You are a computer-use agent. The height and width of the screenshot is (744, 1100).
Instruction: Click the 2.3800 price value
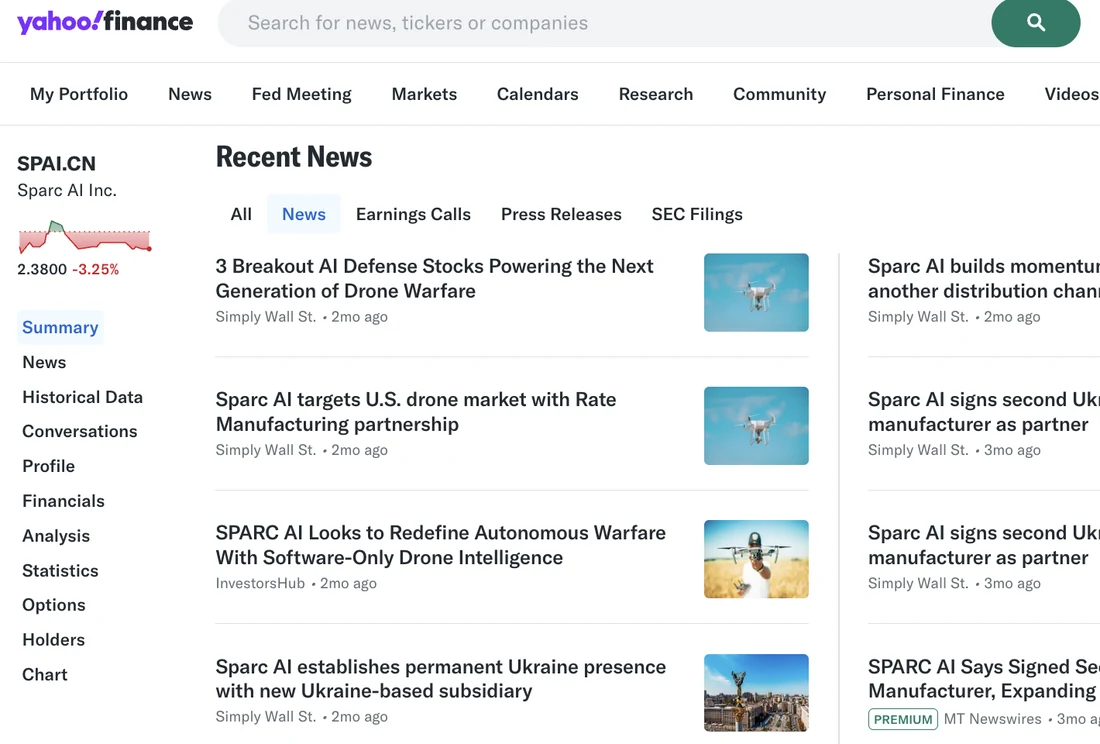tap(42, 269)
